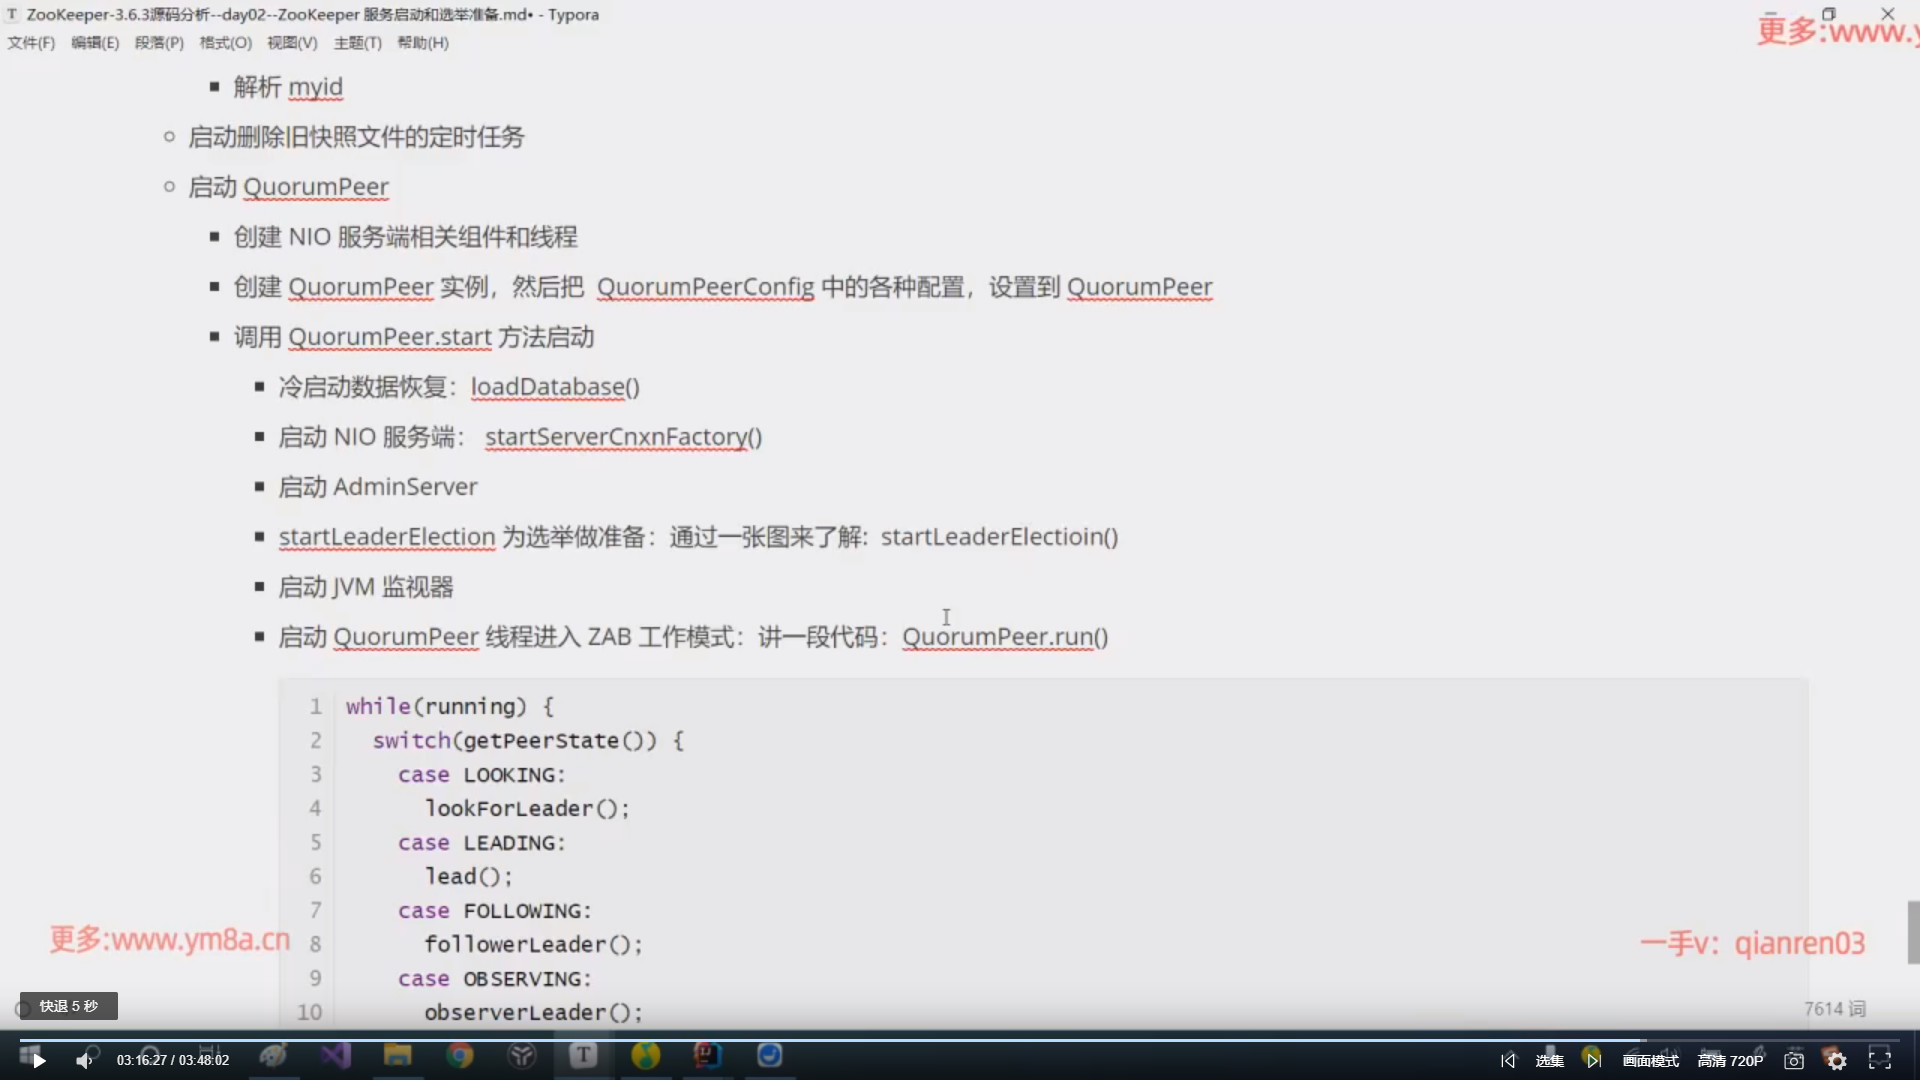Open the 画面模式 picture mode menu
The image size is (1920, 1080).
[x=1650, y=1060]
